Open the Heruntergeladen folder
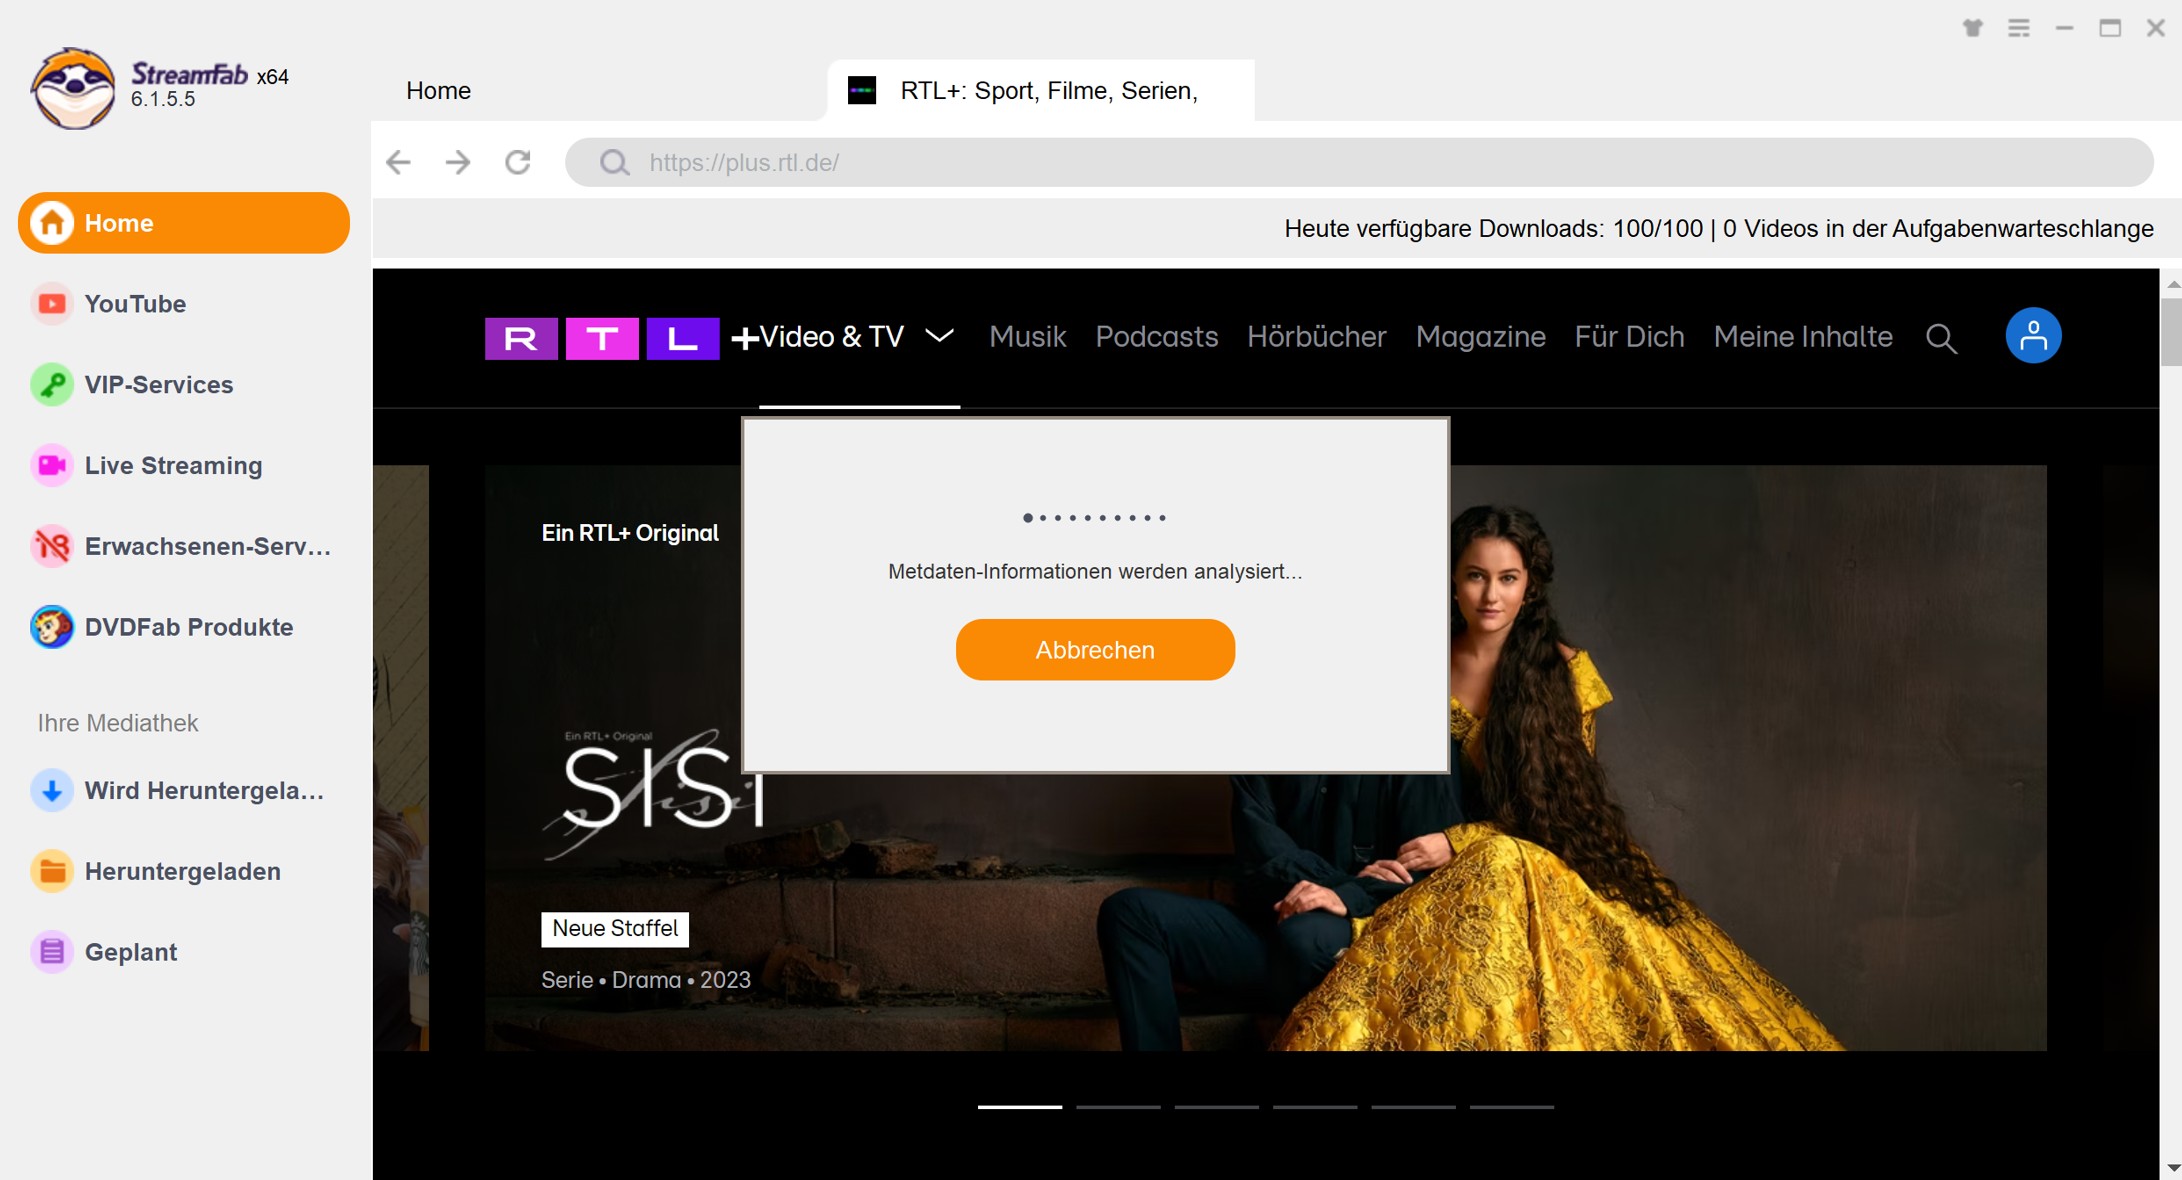Viewport: 2182px width, 1180px height. pos(184,872)
